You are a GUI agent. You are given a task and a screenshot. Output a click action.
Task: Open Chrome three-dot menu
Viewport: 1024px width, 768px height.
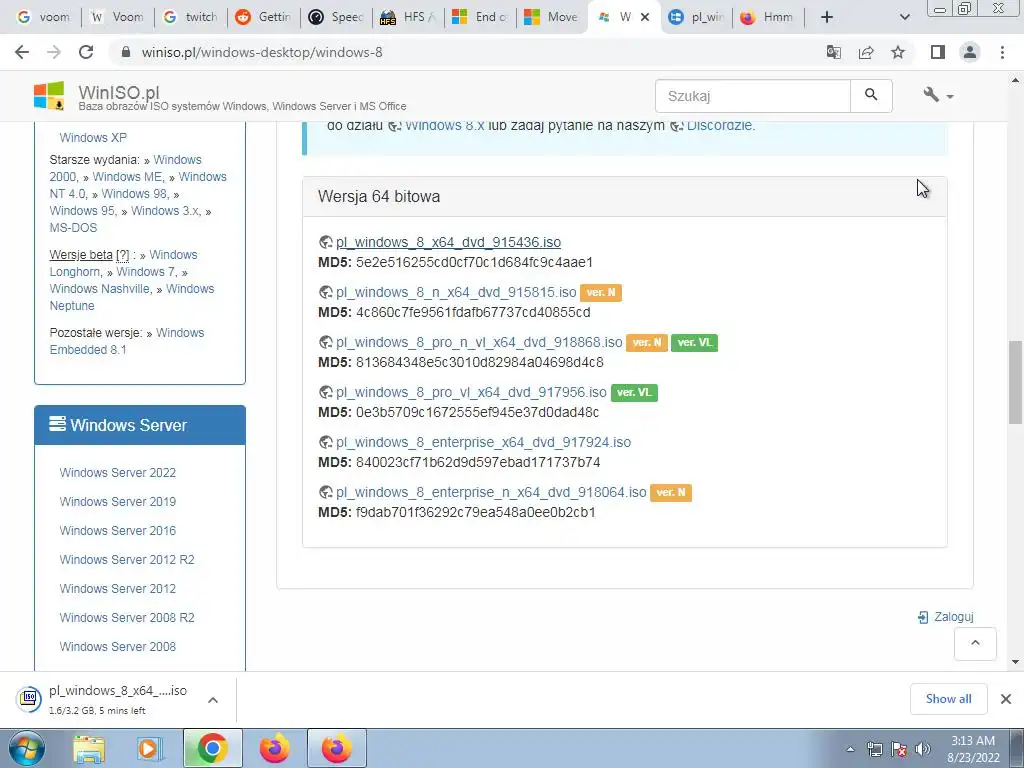pos(1002,52)
